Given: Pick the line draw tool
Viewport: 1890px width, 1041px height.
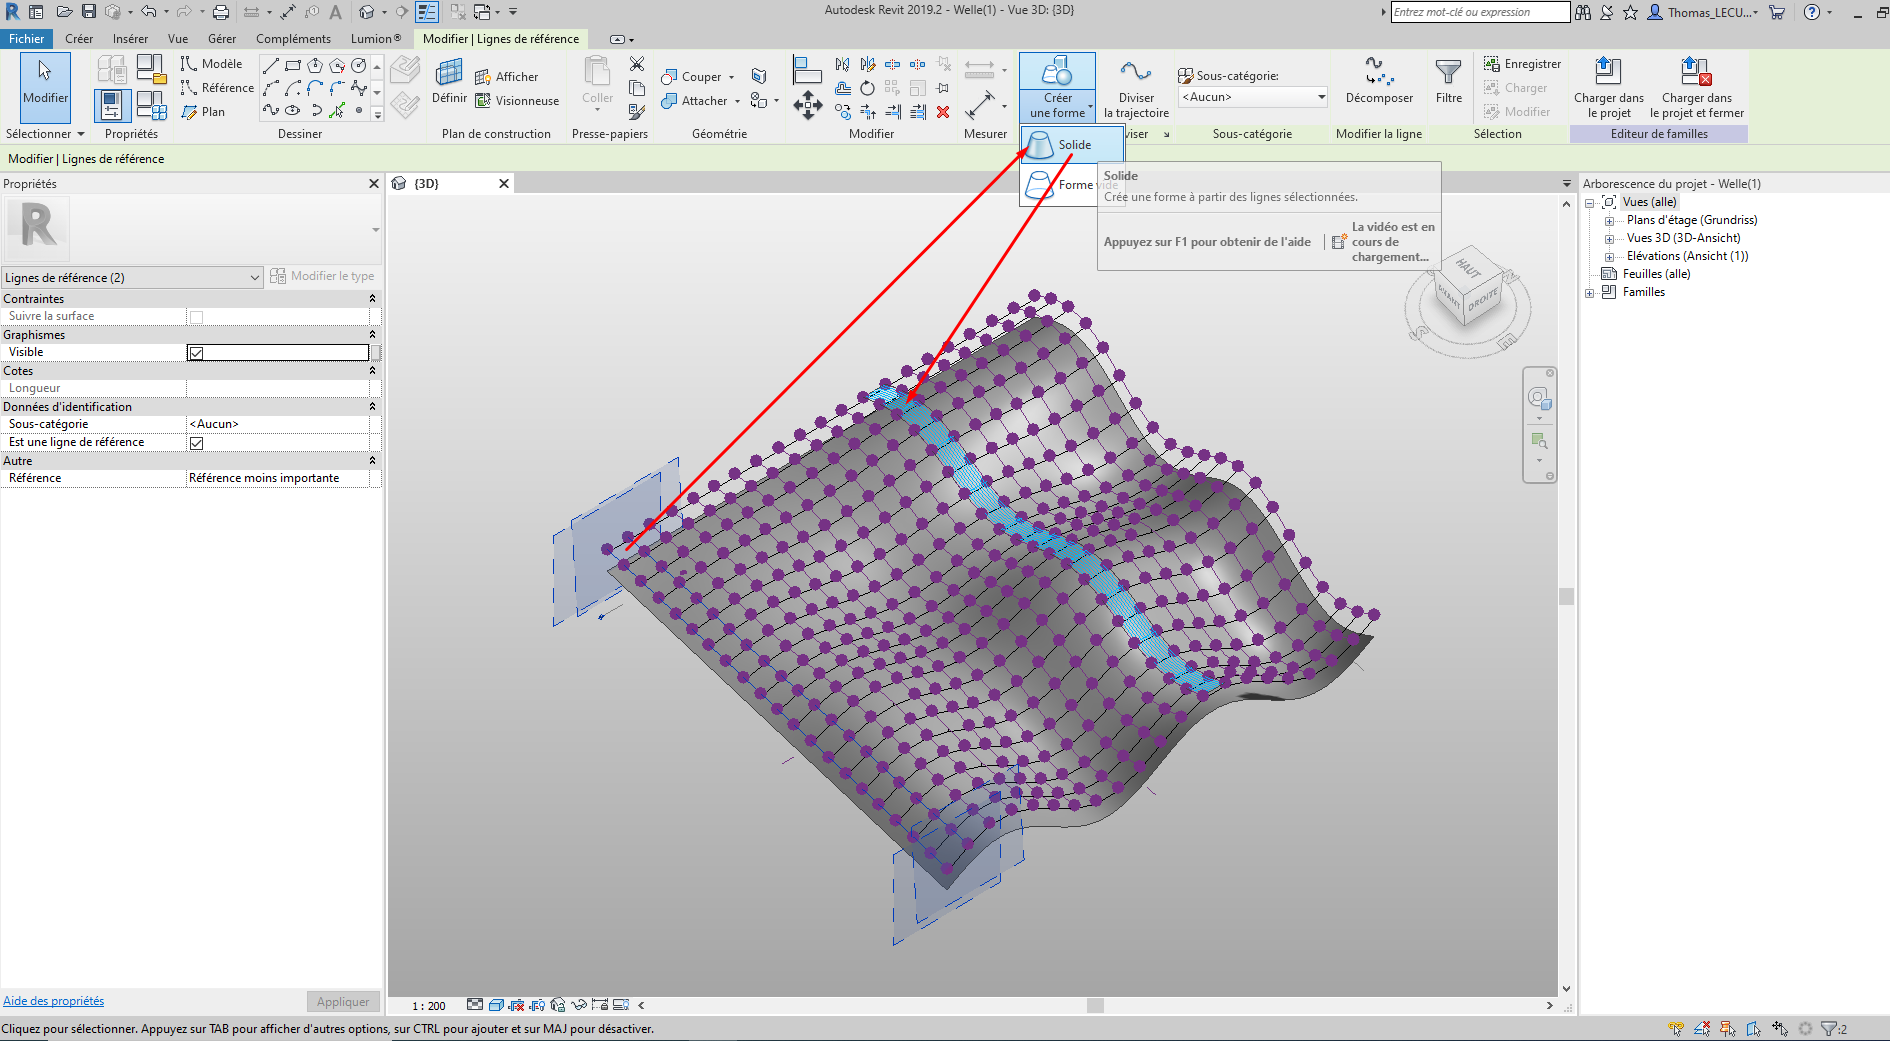Looking at the screenshot, I should [x=271, y=65].
